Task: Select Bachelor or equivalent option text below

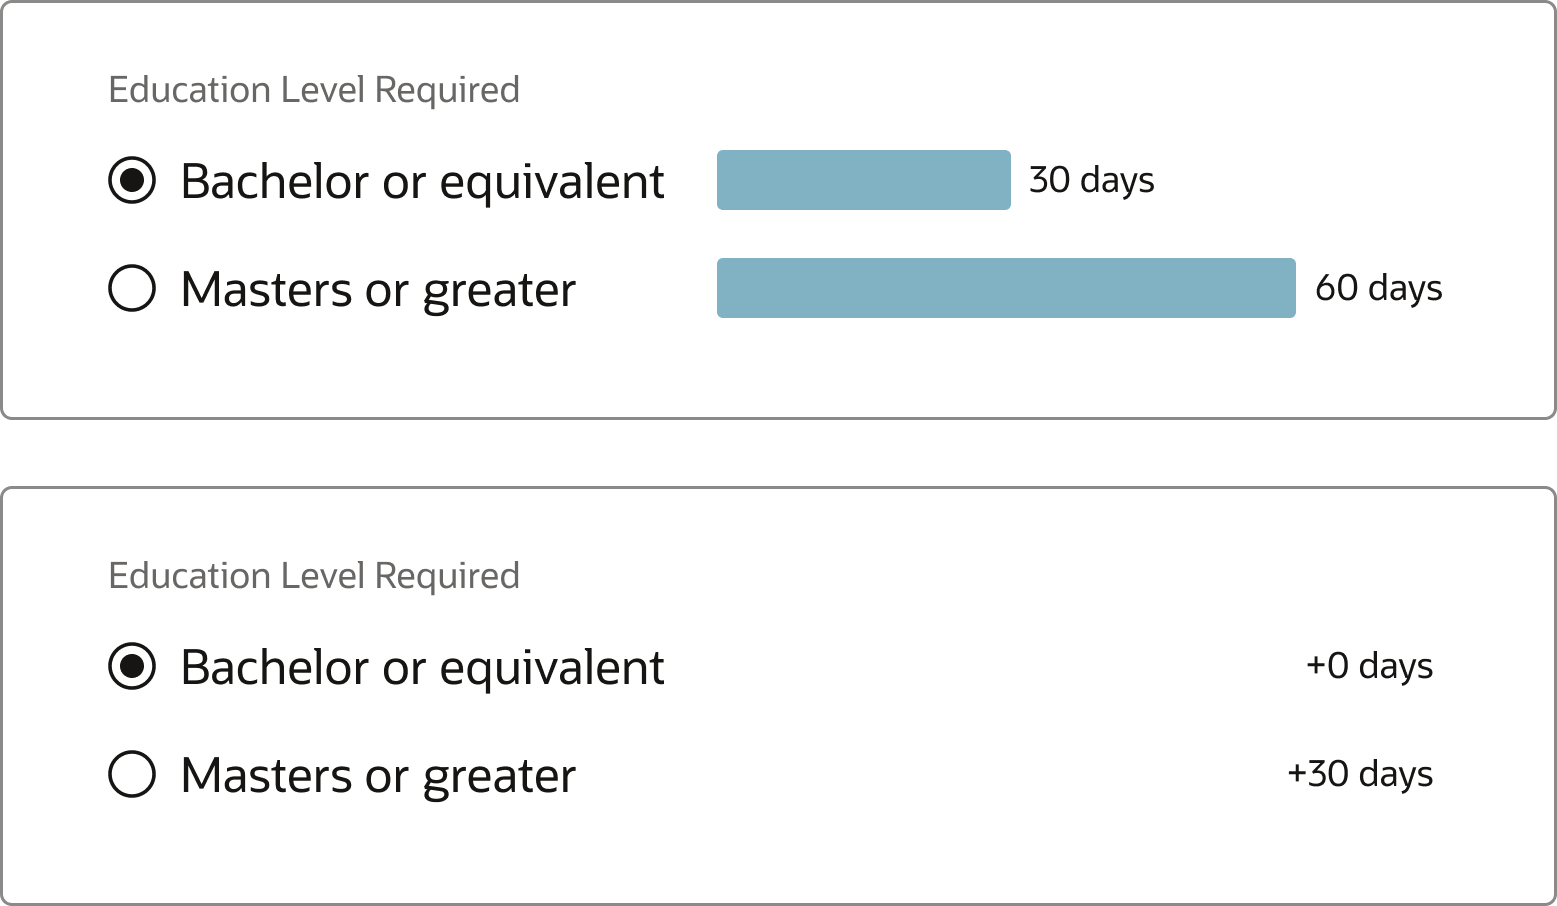Action: [x=421, y=668]
